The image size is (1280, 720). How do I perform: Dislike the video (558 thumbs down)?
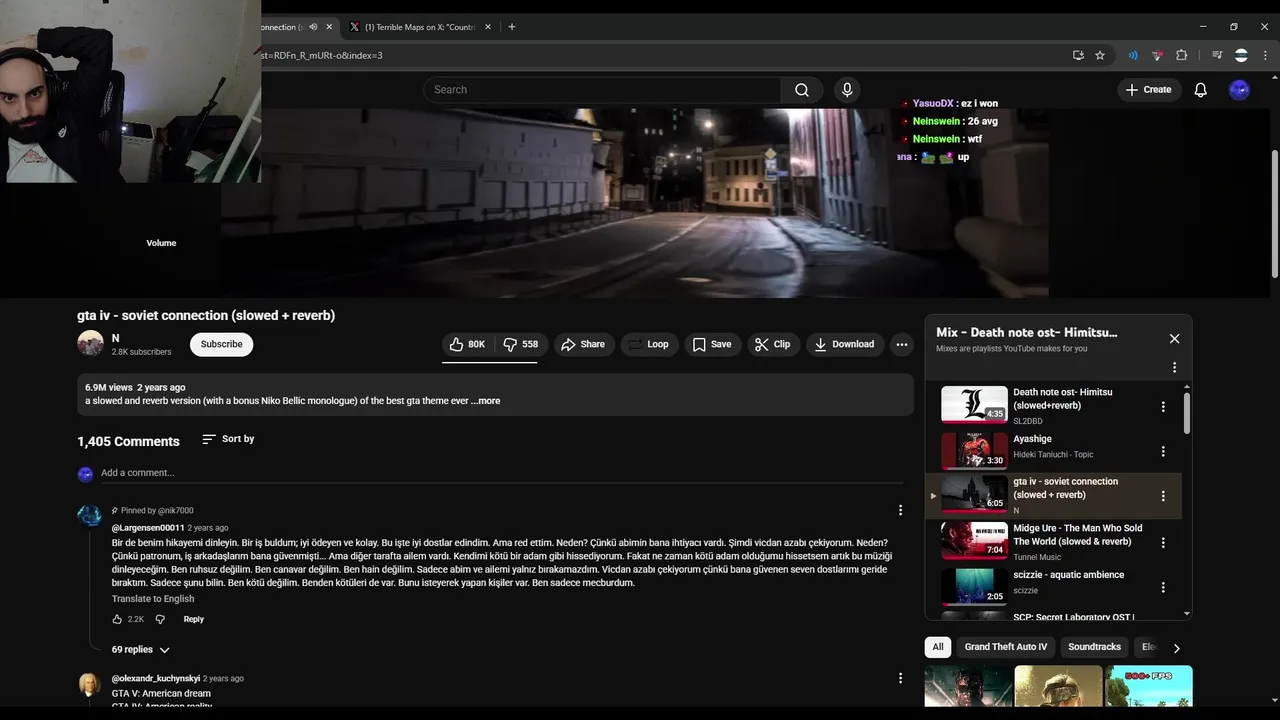(520, 344)
